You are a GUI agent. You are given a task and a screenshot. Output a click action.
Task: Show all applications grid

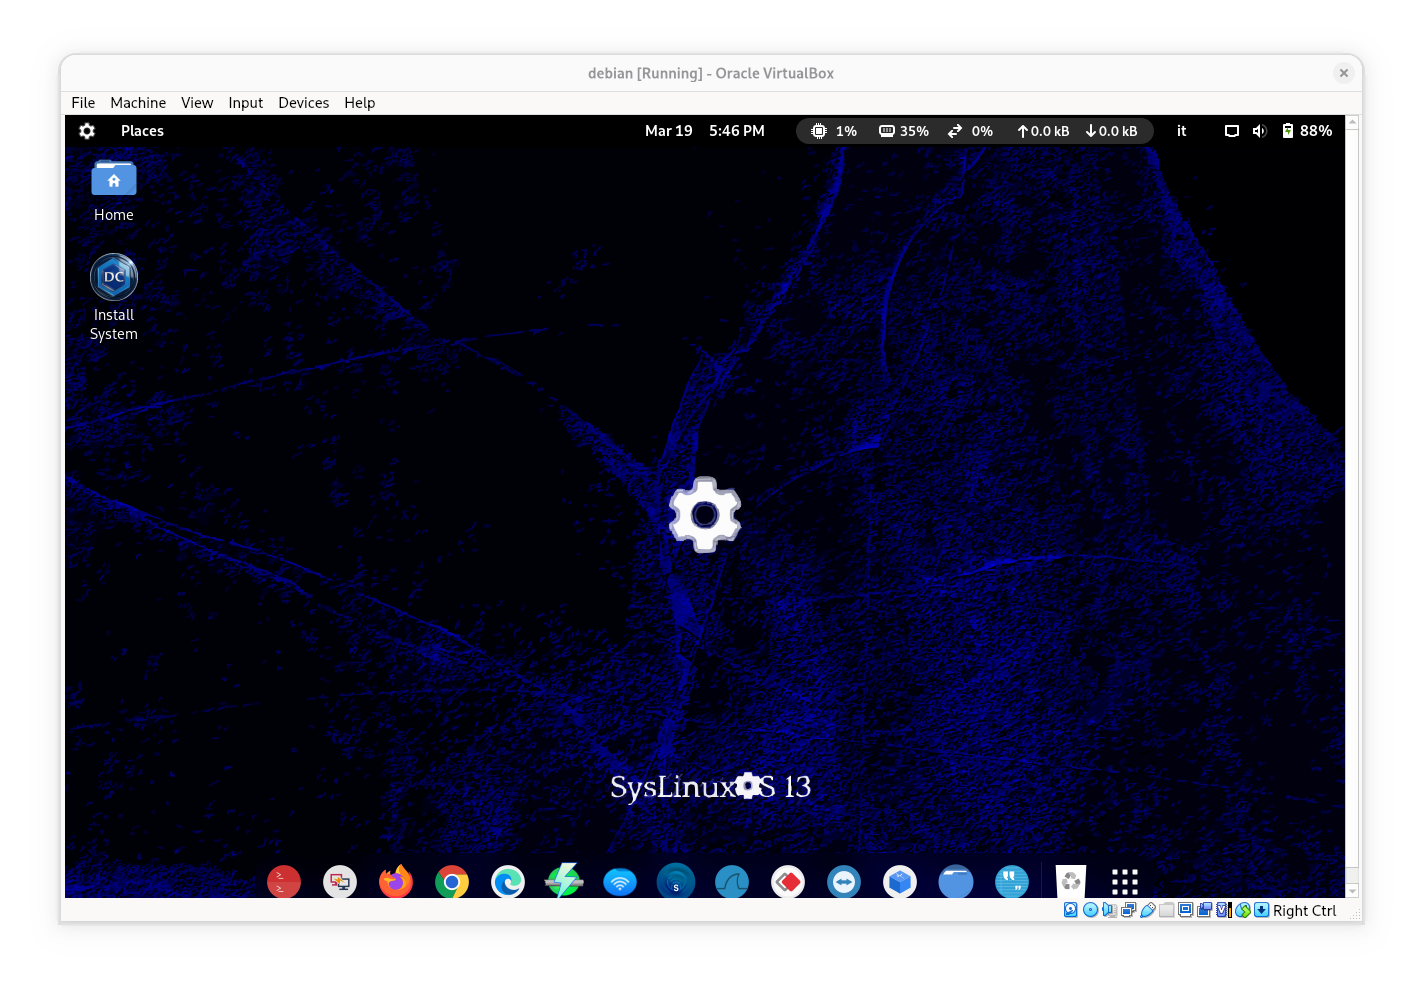click(1125, 882)
